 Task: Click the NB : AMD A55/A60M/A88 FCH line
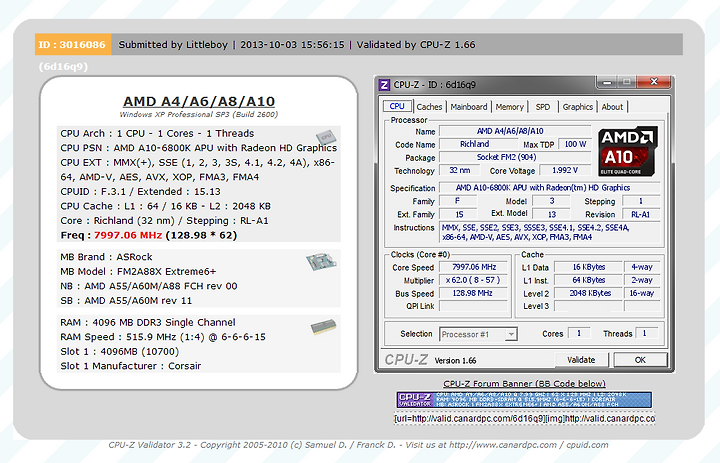coord(149,286)
